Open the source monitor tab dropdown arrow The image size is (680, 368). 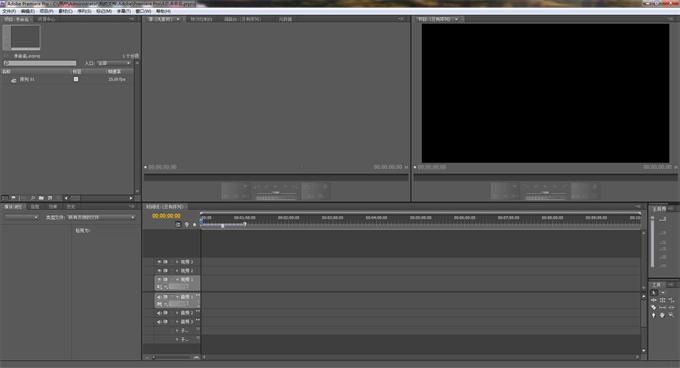point(178,19)
